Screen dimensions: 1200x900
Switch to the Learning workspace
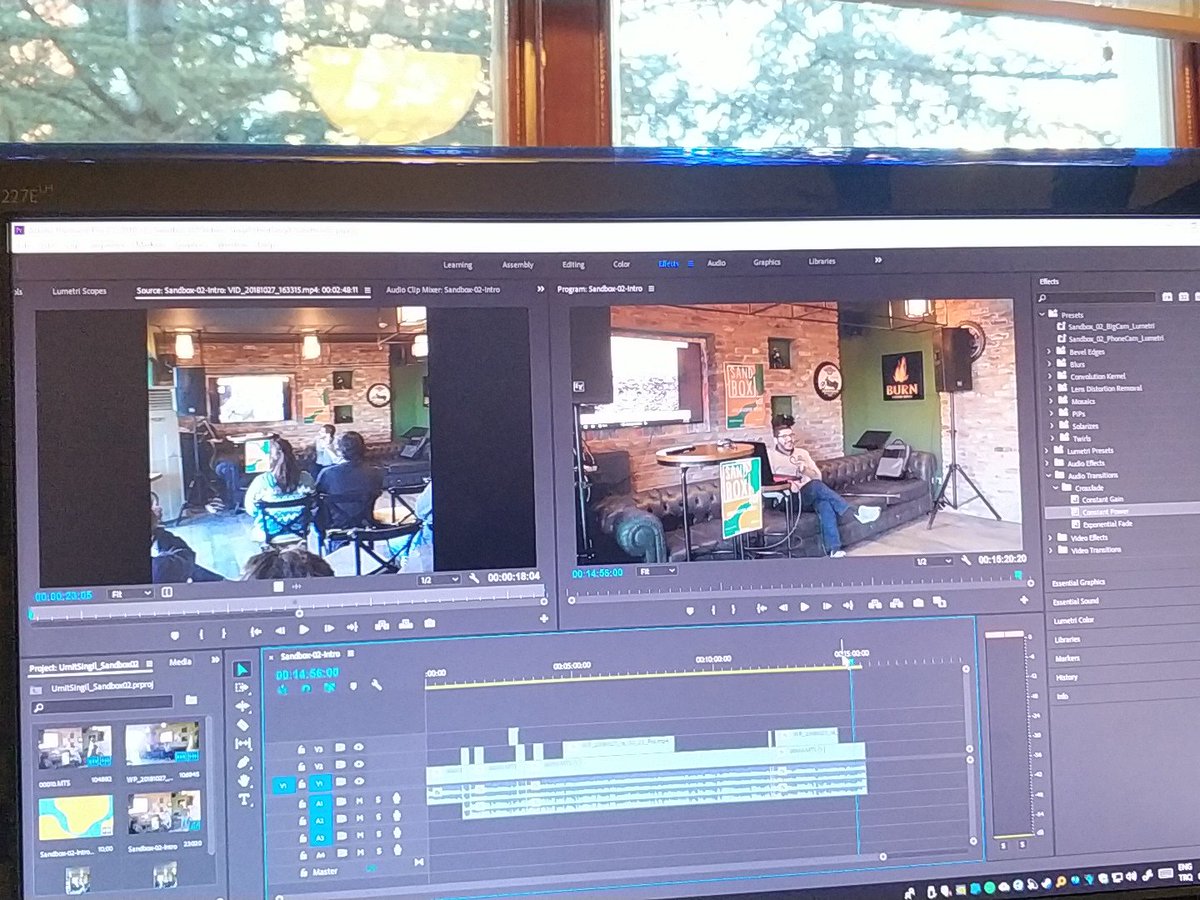458,265
